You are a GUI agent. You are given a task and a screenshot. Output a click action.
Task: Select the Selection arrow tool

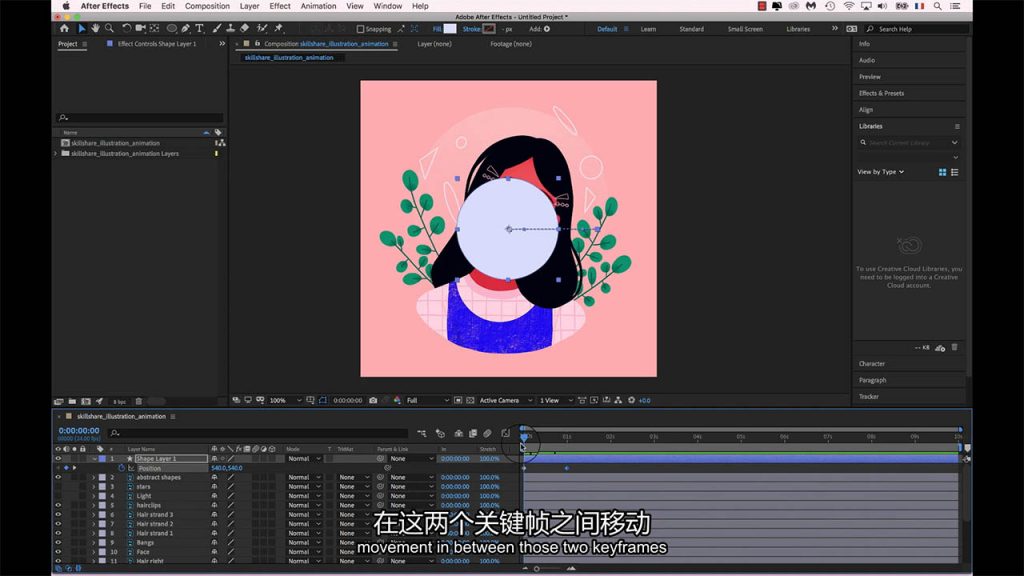[82, 29]
